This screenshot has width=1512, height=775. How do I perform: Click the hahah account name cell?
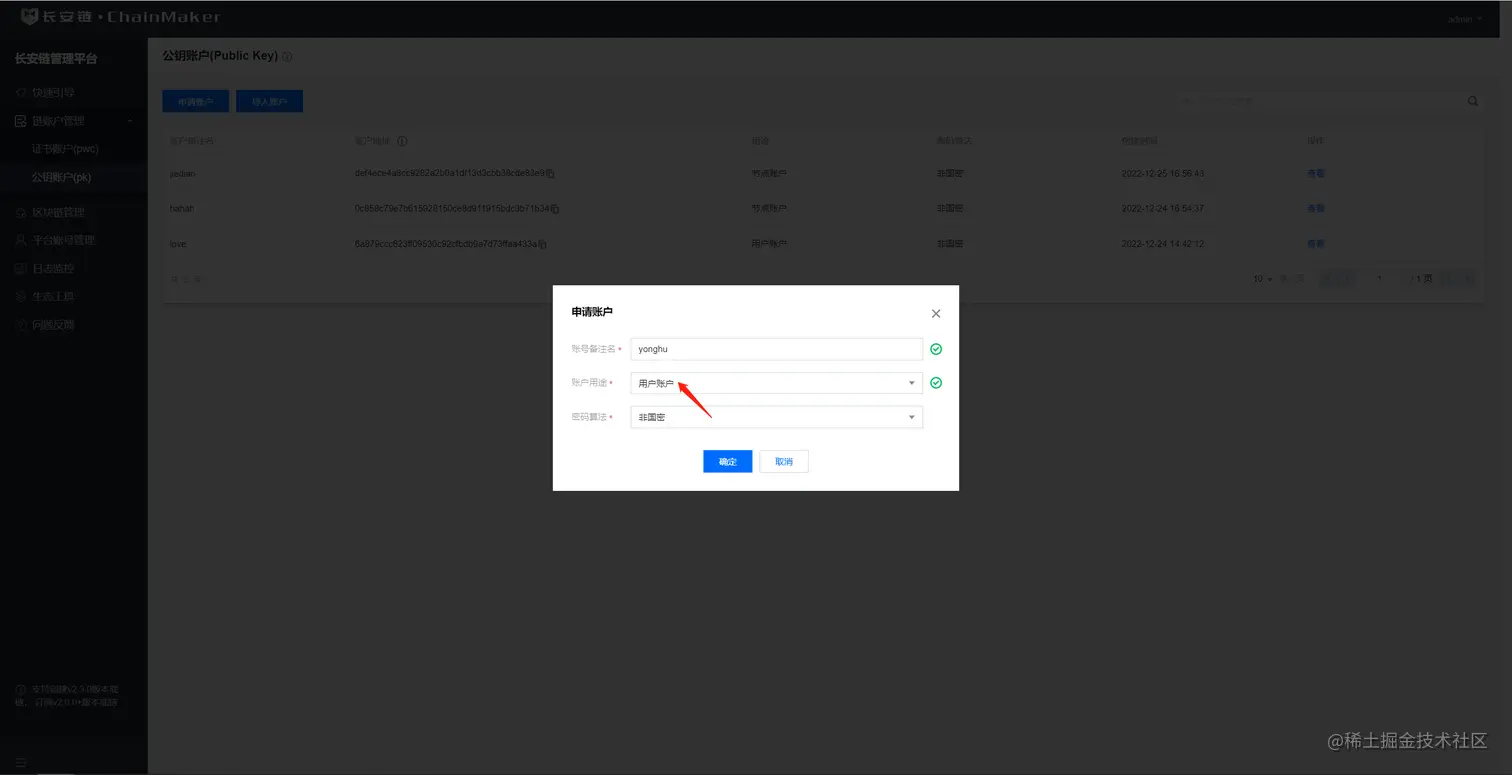182,209
